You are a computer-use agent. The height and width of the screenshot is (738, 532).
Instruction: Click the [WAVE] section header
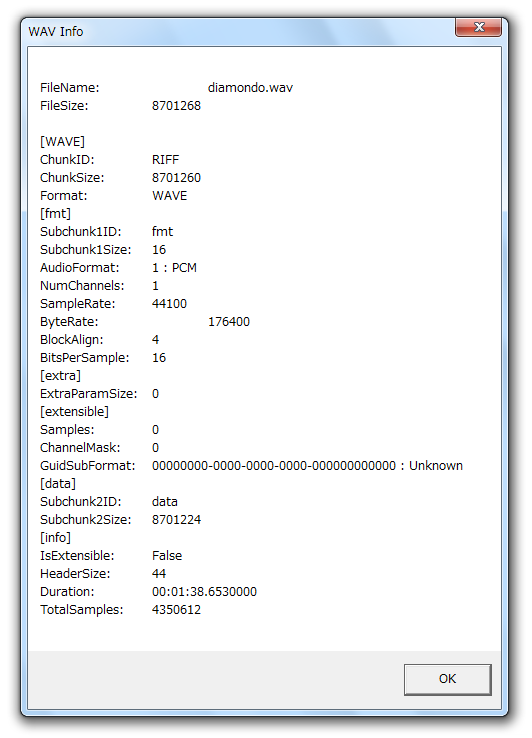(62, 142)
